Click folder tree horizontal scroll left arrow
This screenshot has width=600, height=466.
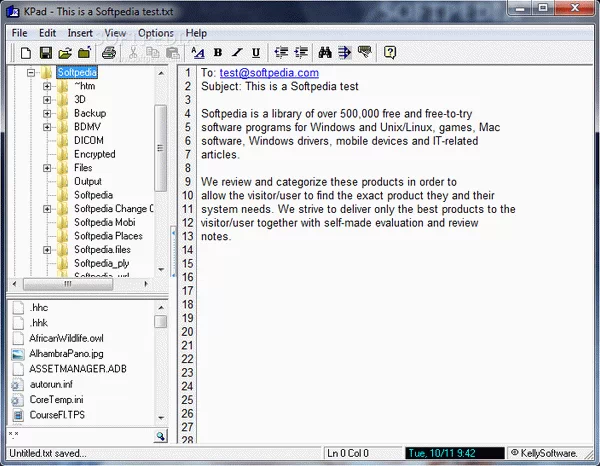pos(15,284)
